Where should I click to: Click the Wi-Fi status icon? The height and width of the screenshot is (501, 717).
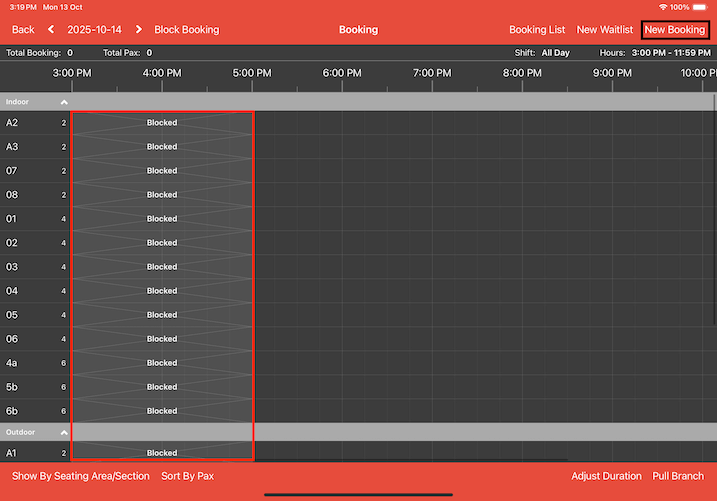(x=663, y=7)
